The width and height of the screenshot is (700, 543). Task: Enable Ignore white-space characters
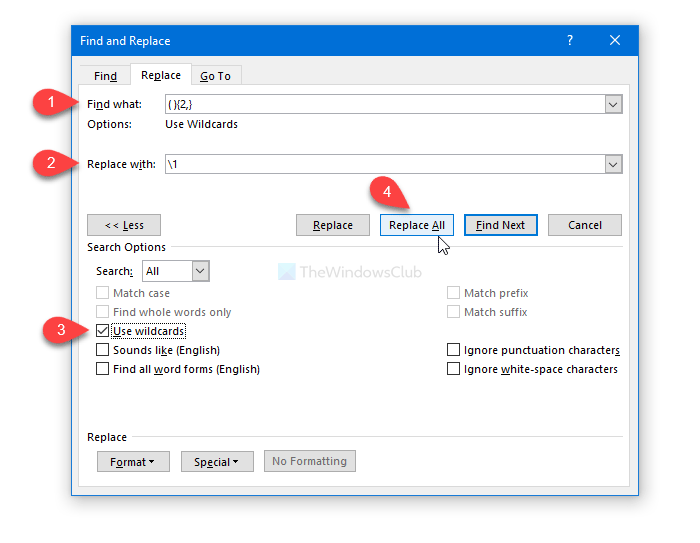(x=453, y=369)
